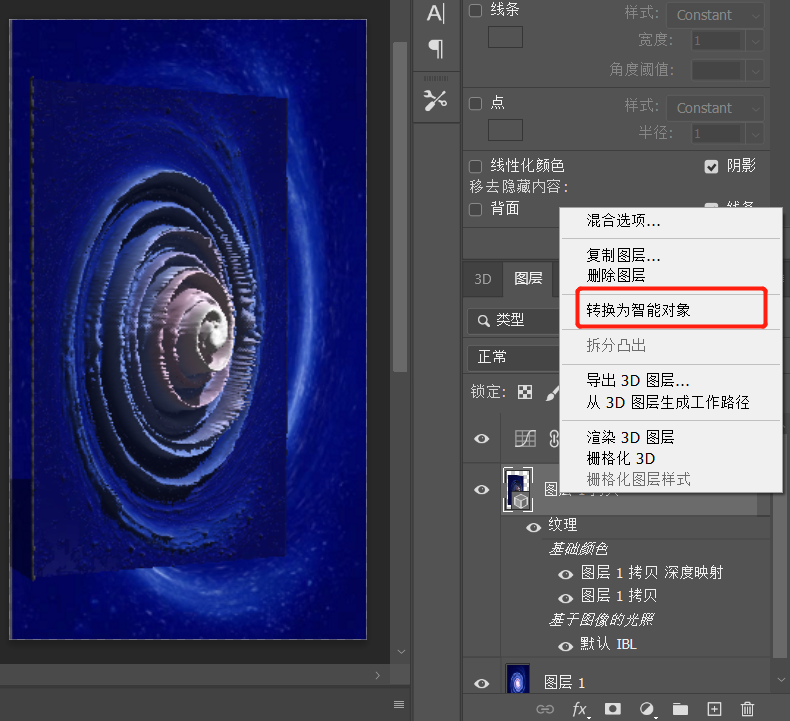Open the 正常 blend mode dropdown
Viewport: 790px width, 721px height.
(x=514, y=357)
